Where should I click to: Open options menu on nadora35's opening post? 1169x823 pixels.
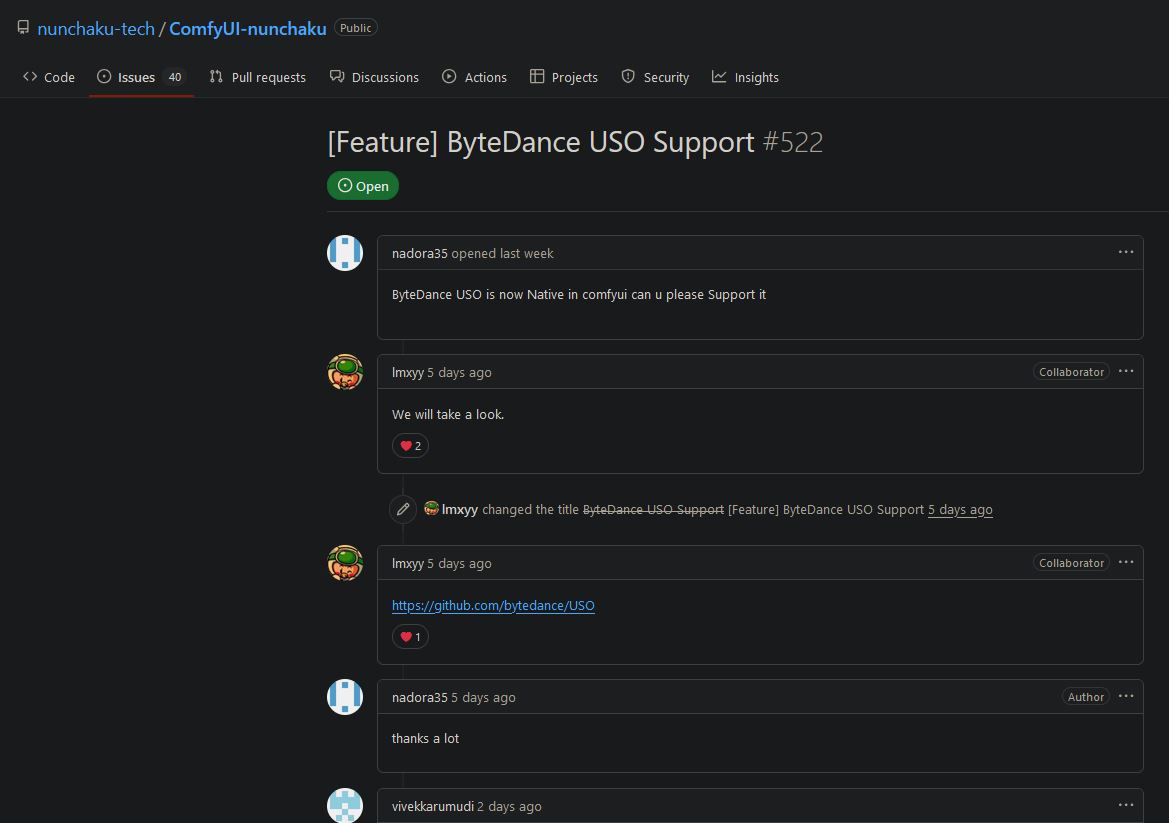point(1126,252)
